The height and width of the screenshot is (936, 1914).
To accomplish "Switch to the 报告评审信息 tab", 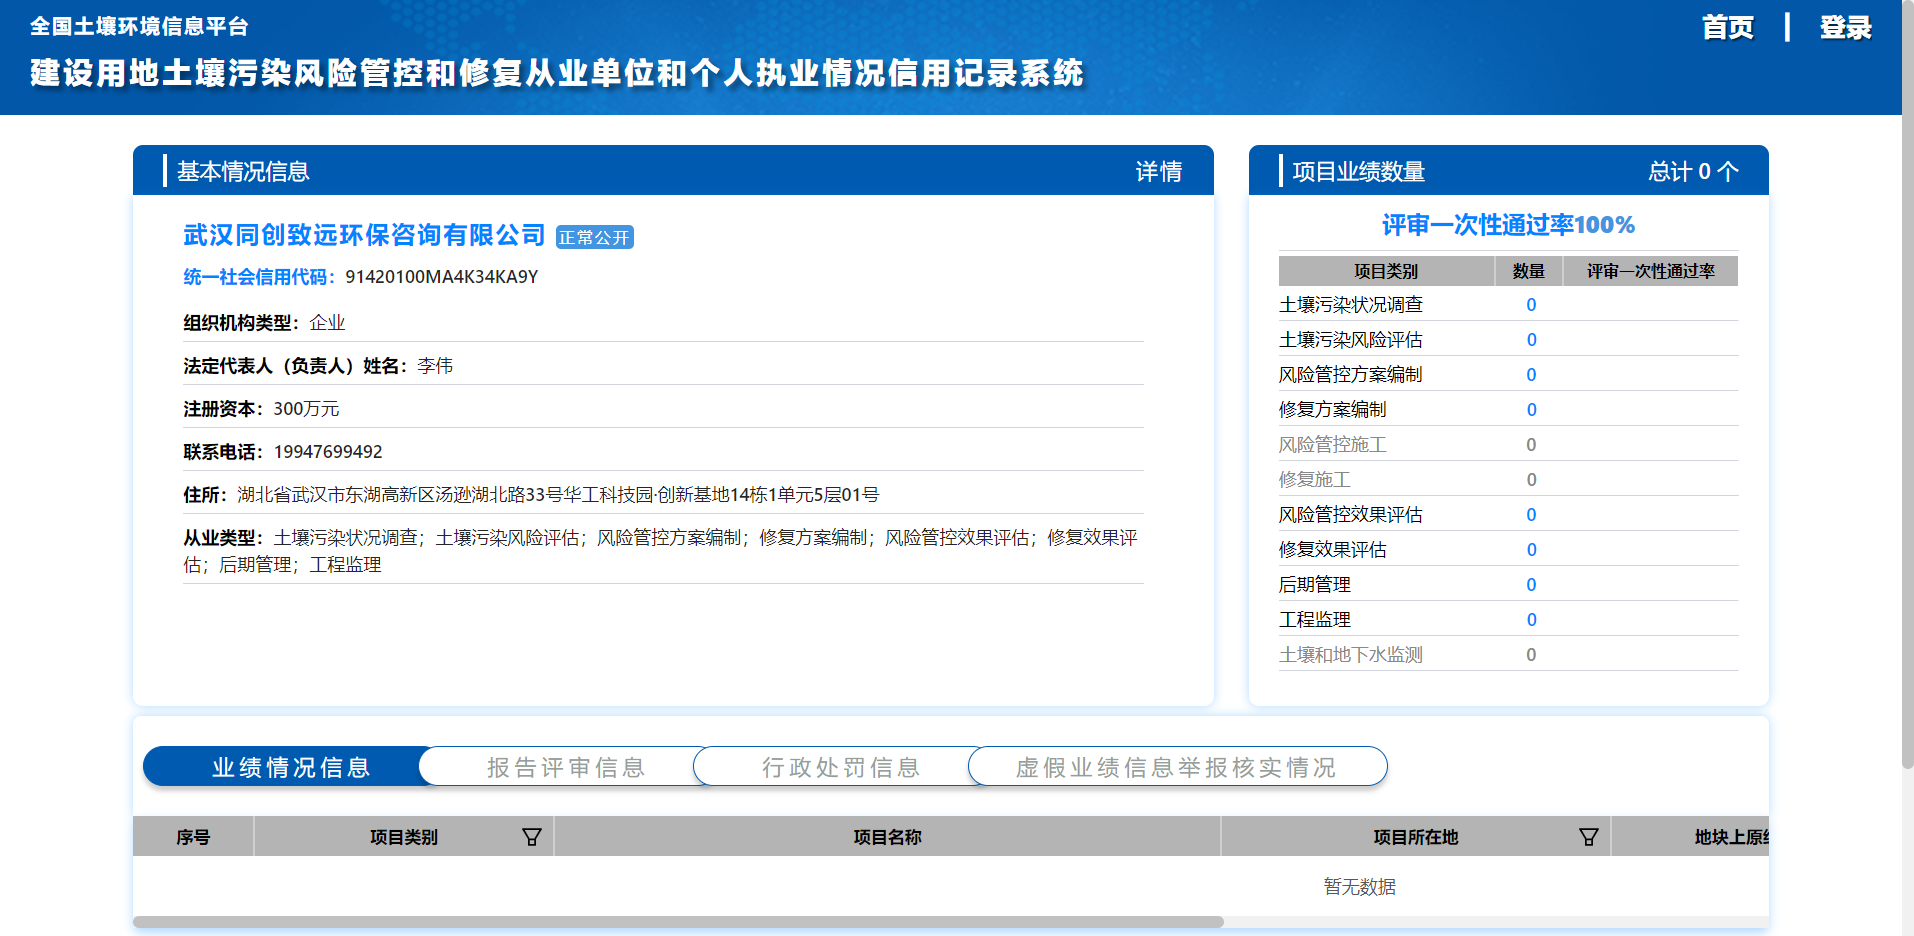I will coord(566,767).
